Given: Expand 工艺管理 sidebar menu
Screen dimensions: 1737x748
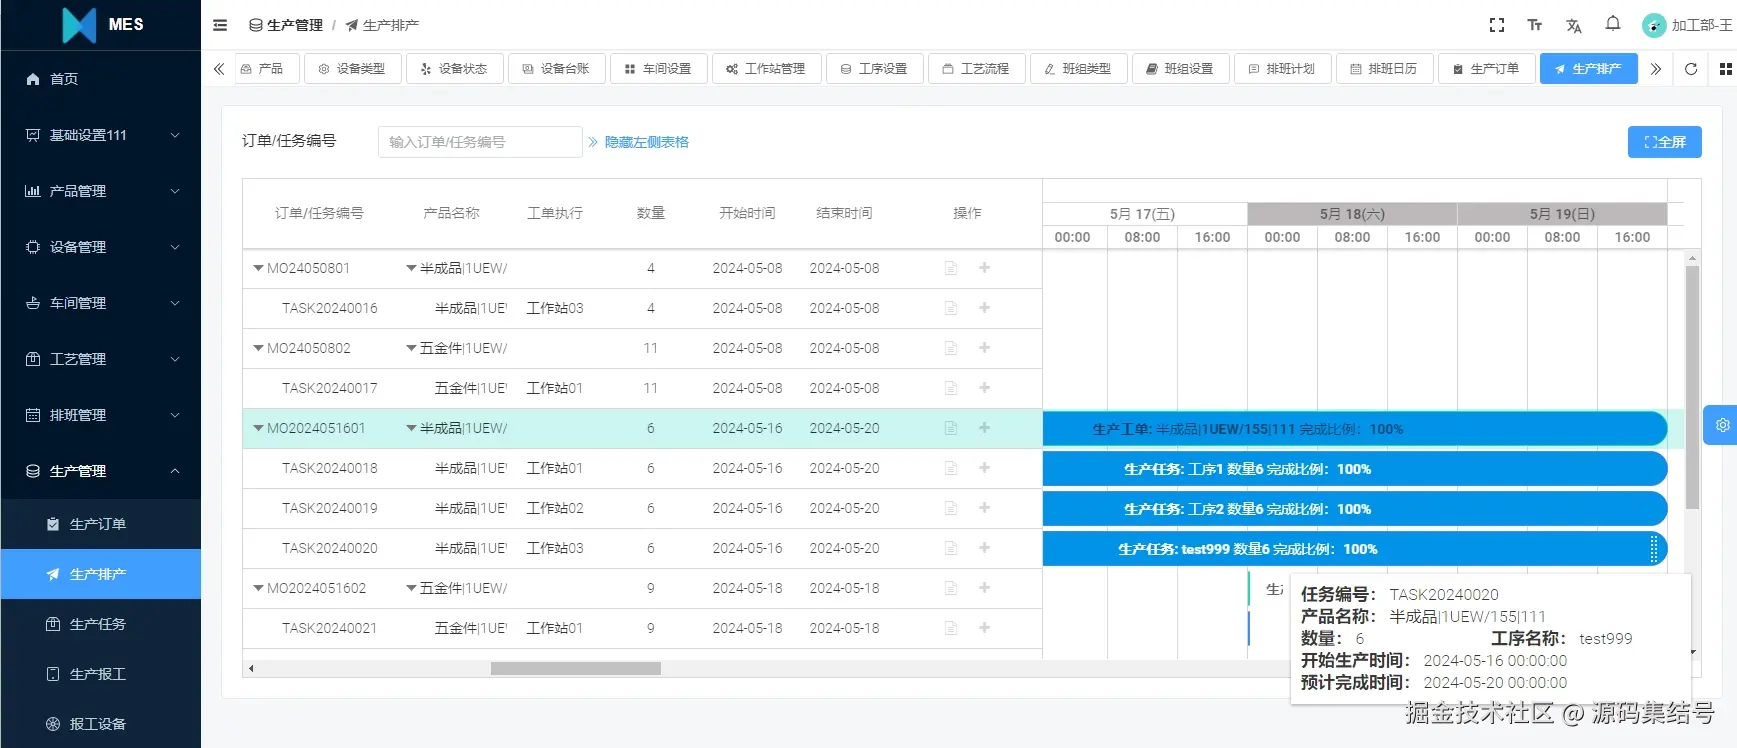Looking at the screenshot, I should click(x=100, y=359).
